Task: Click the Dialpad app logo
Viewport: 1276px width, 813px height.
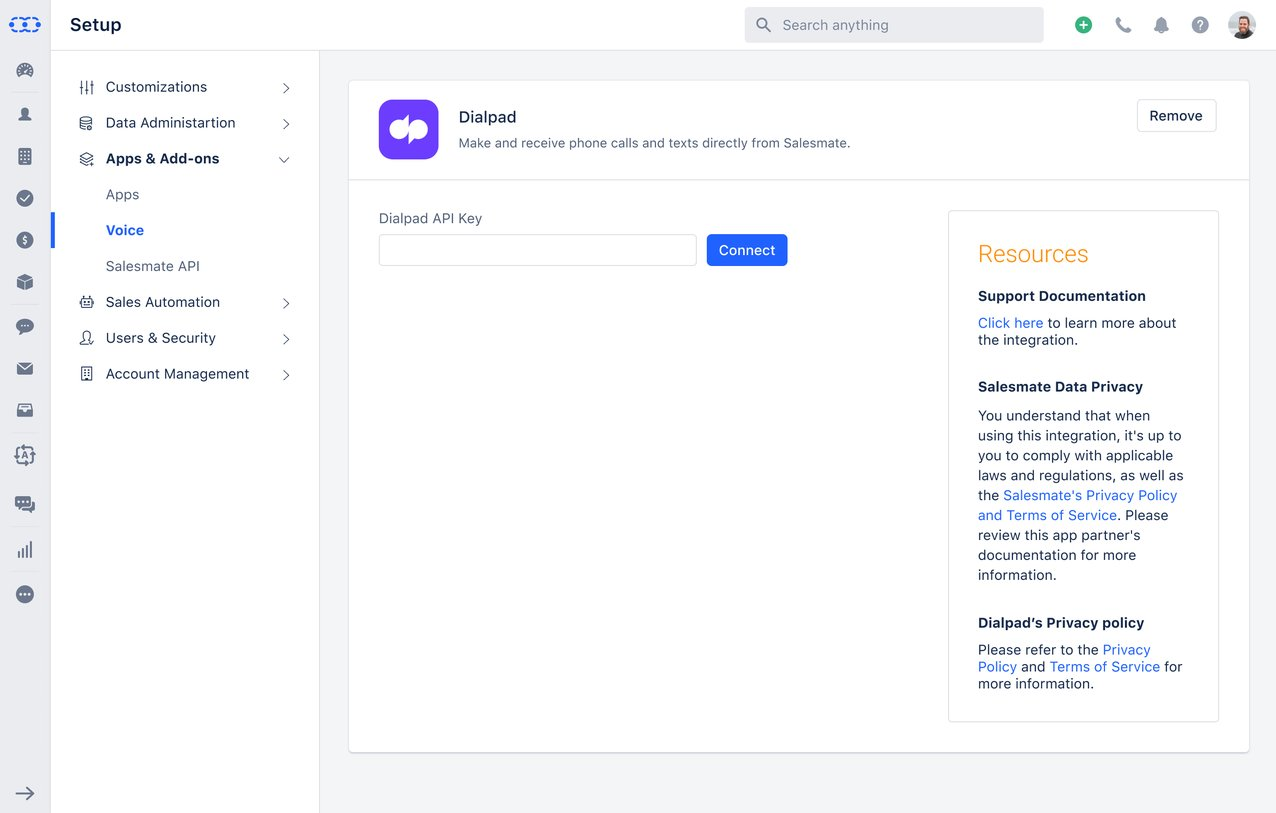Action: pyautogui.click(x=408, y=129)
